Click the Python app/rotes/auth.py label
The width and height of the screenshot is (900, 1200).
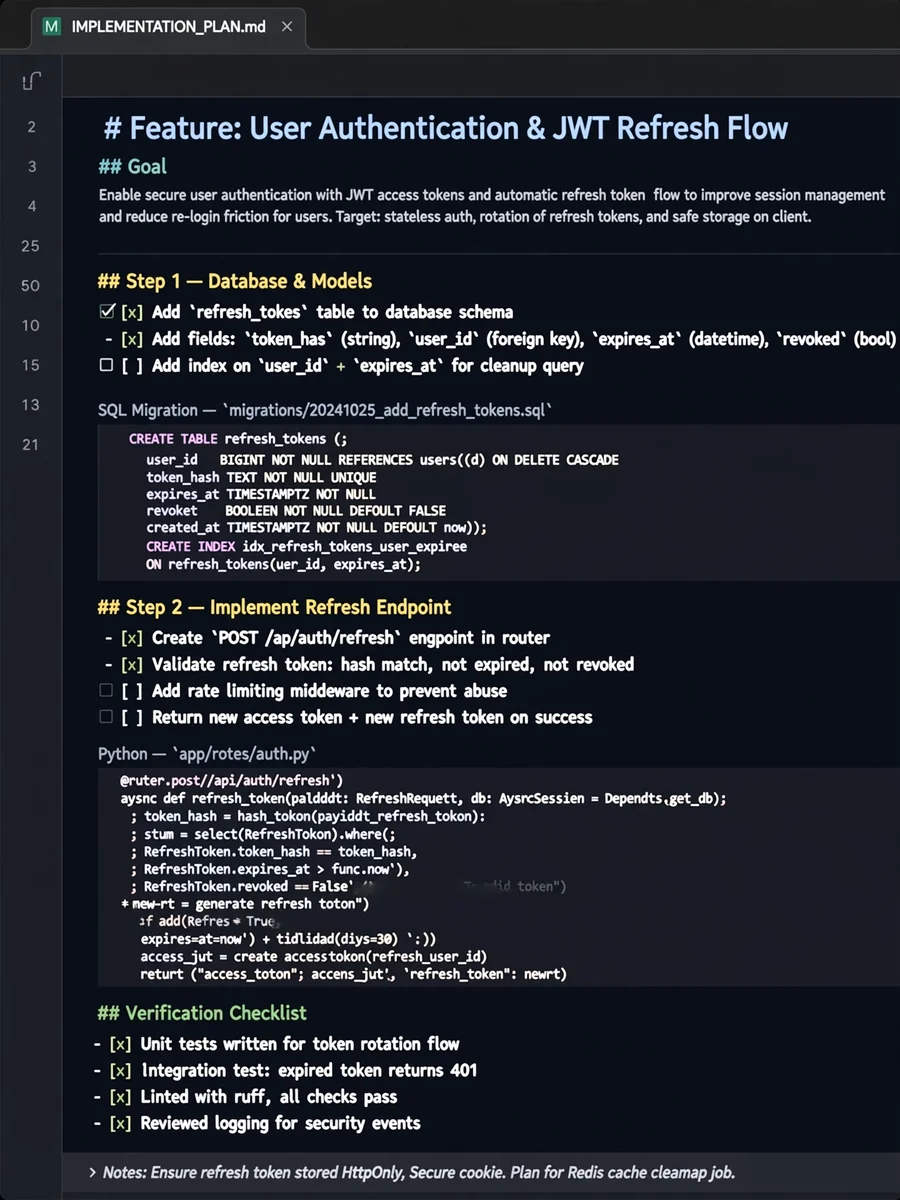207,754
